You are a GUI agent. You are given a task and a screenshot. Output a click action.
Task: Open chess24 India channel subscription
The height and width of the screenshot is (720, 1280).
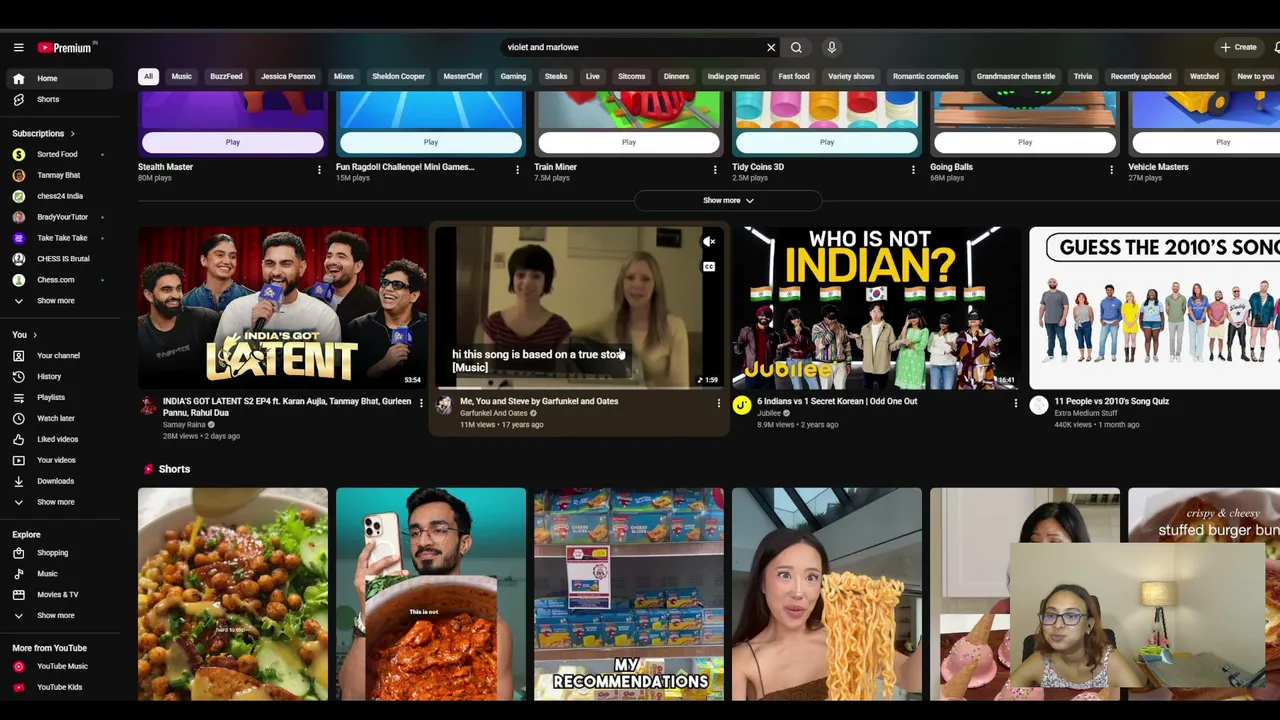(60, 196)
